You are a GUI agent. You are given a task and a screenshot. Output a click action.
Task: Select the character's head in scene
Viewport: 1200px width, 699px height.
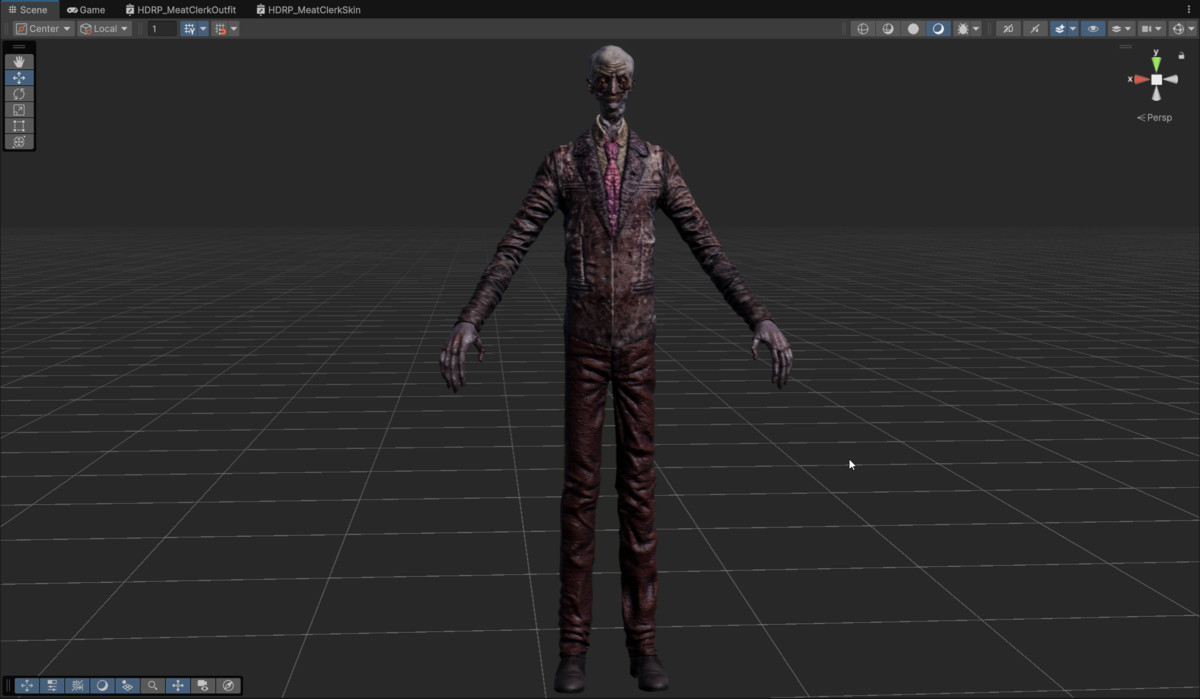(611, 80)
